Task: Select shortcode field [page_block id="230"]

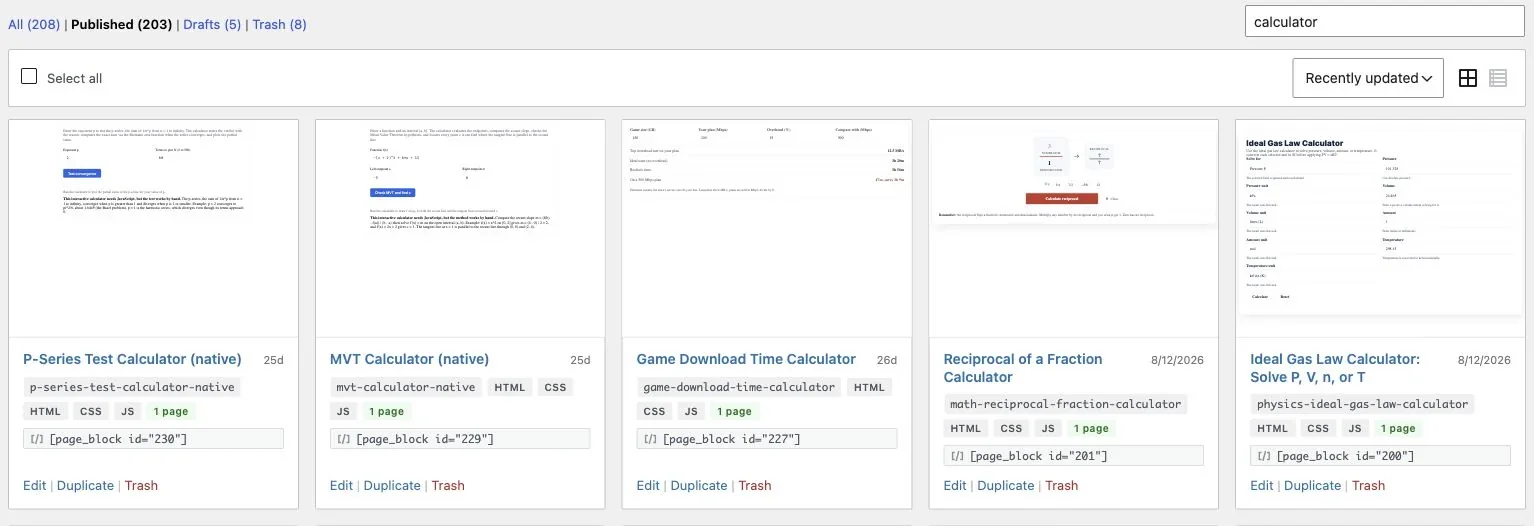Action: click(153, 439)
